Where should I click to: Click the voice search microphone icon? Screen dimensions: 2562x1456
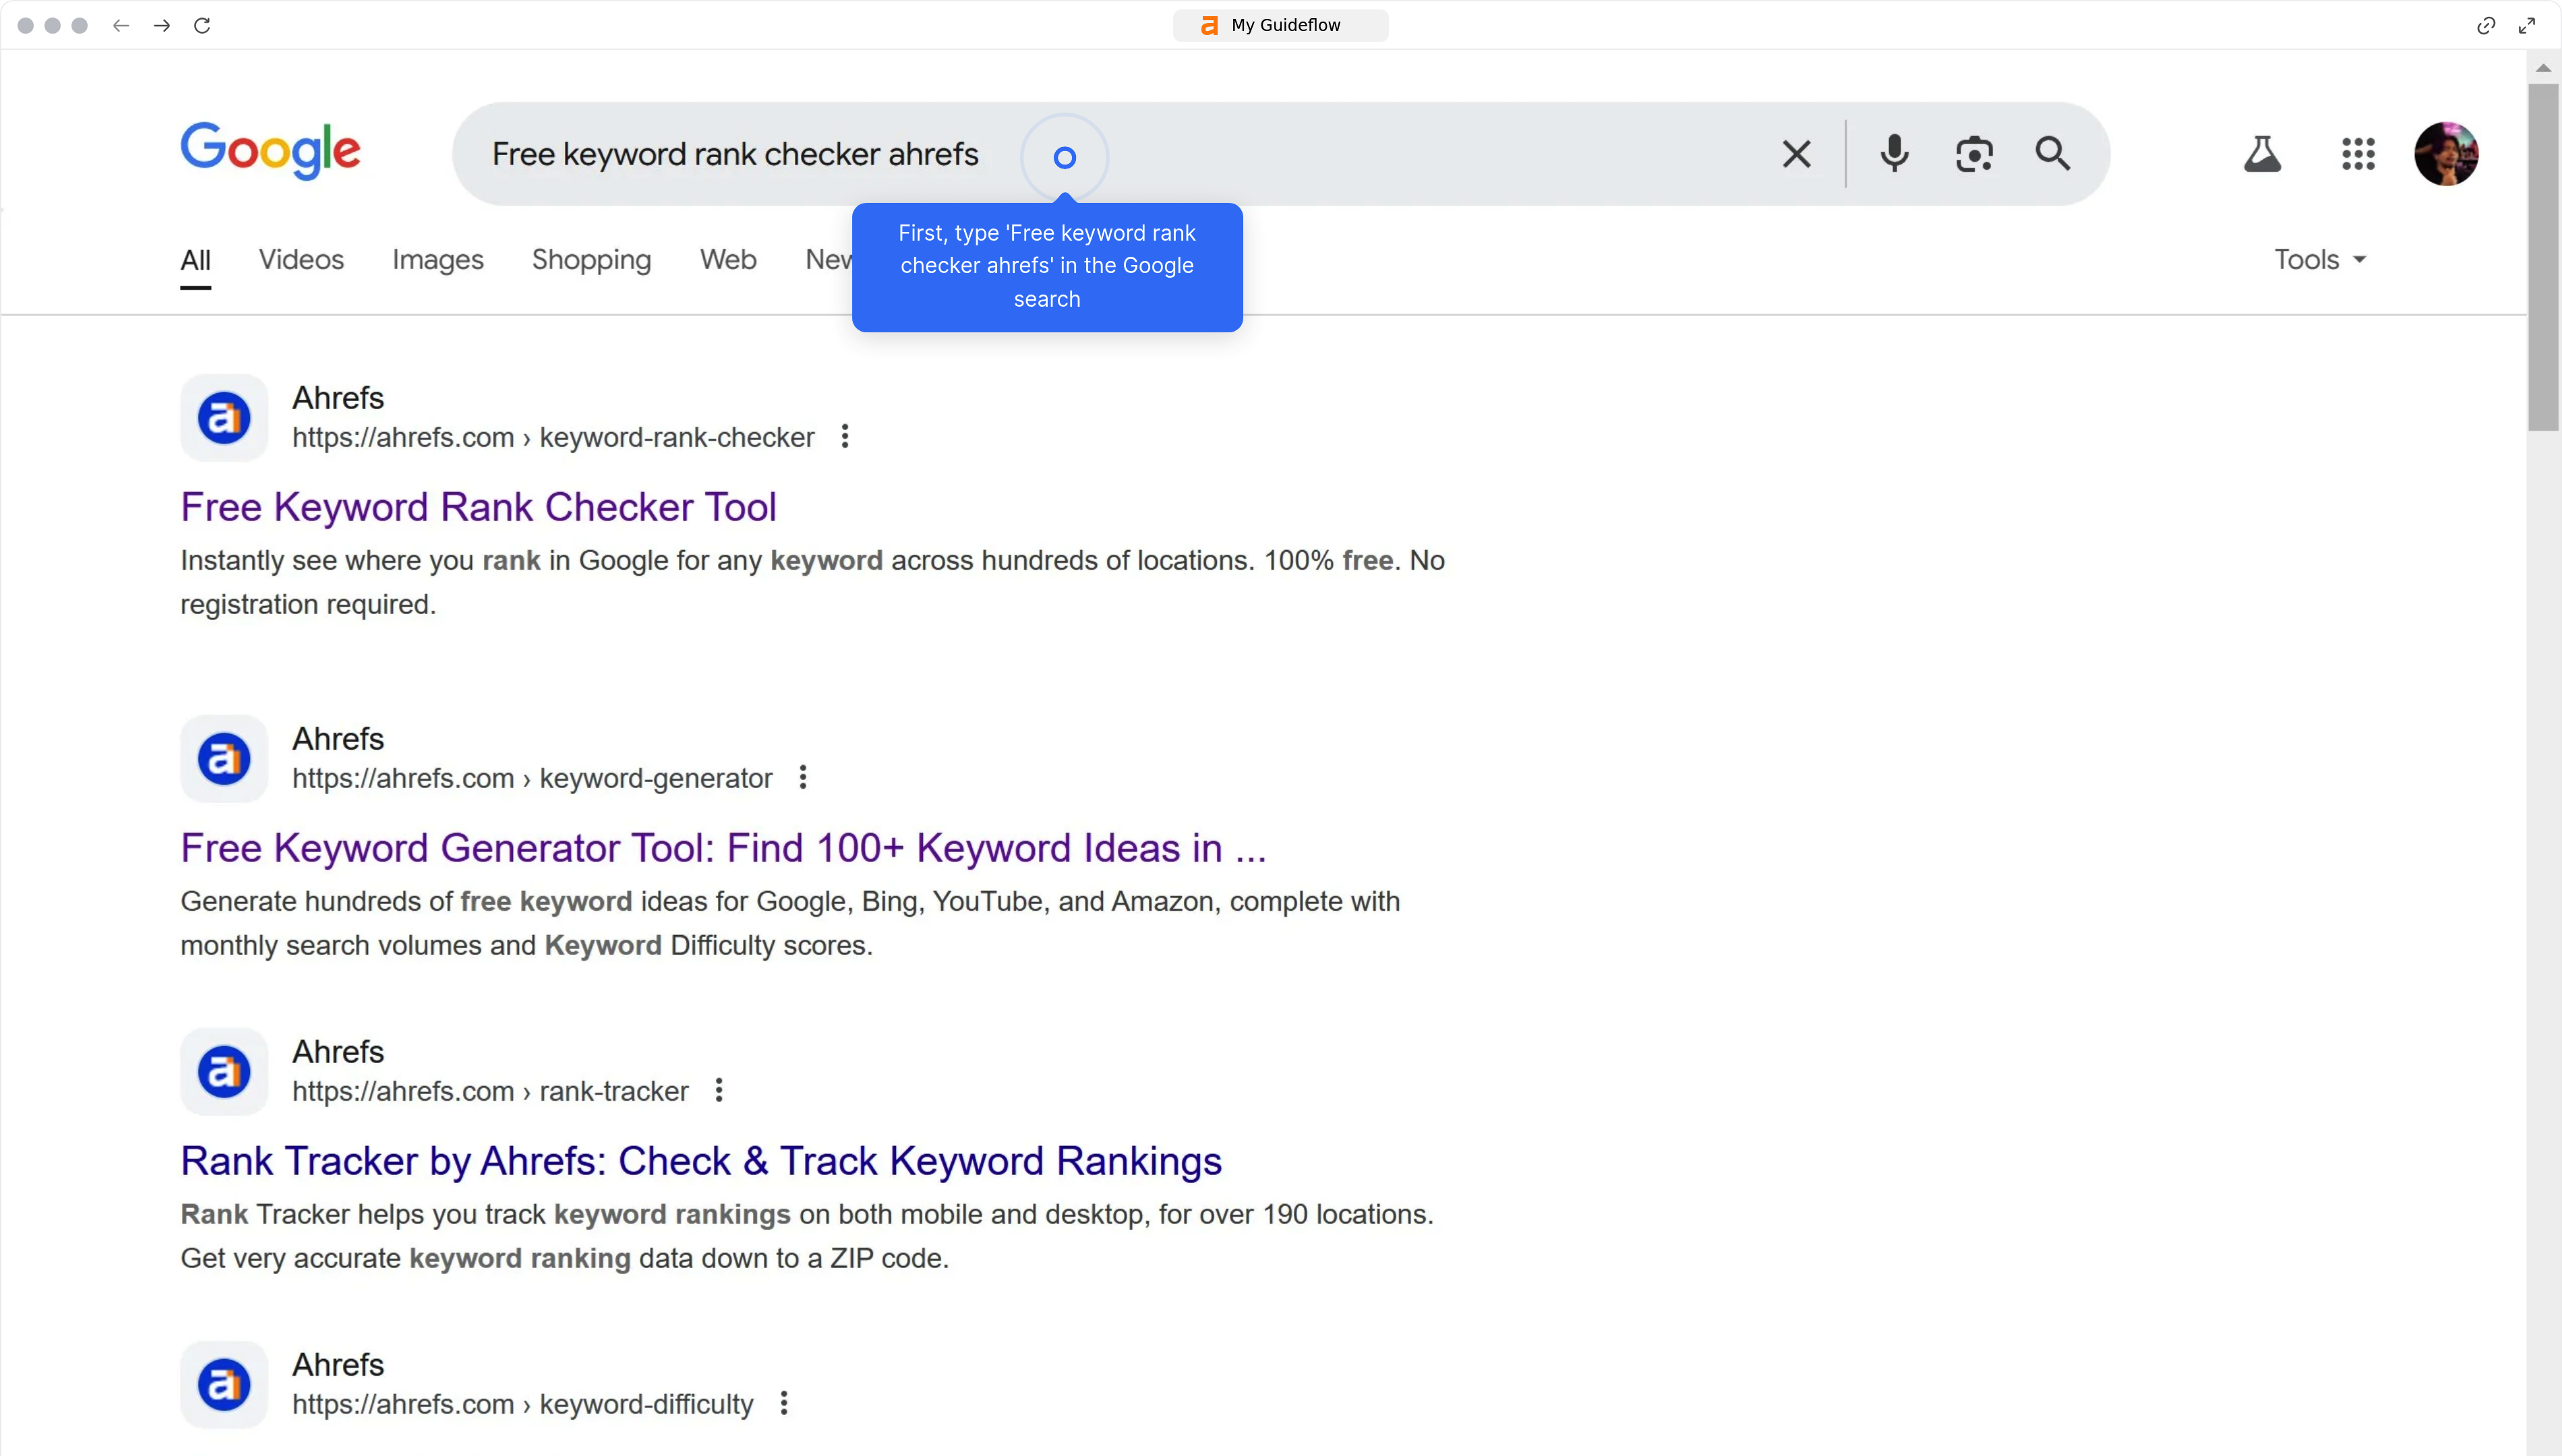(1894, 154)
